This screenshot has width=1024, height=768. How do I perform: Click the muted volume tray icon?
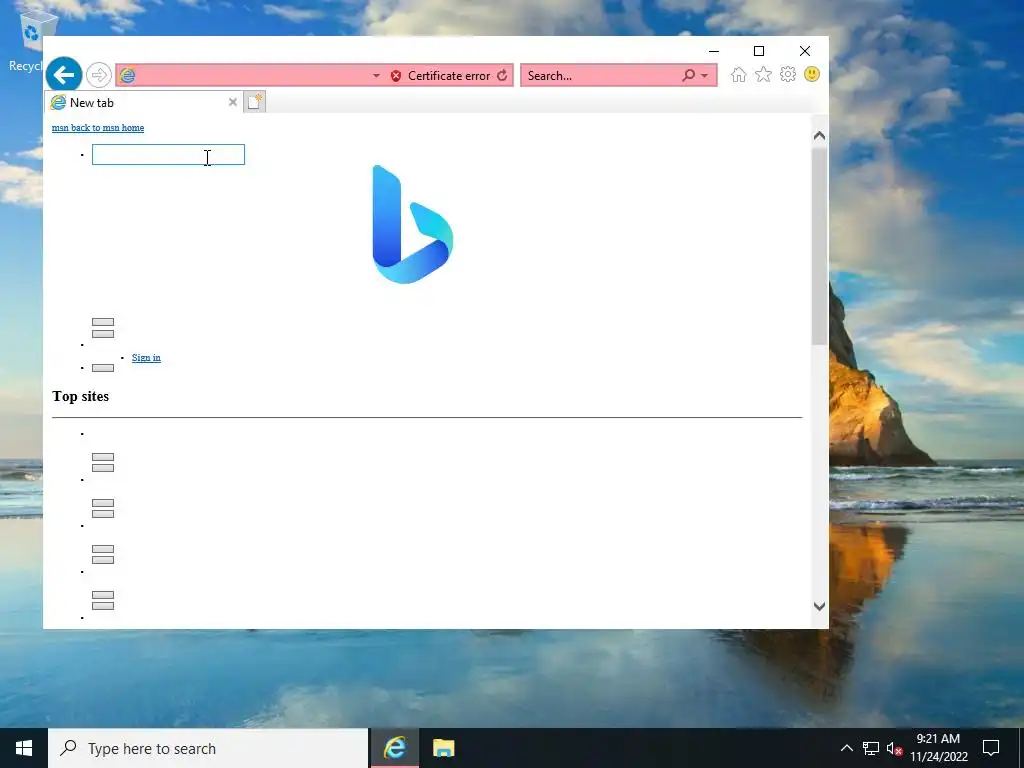tap(895, 748)
